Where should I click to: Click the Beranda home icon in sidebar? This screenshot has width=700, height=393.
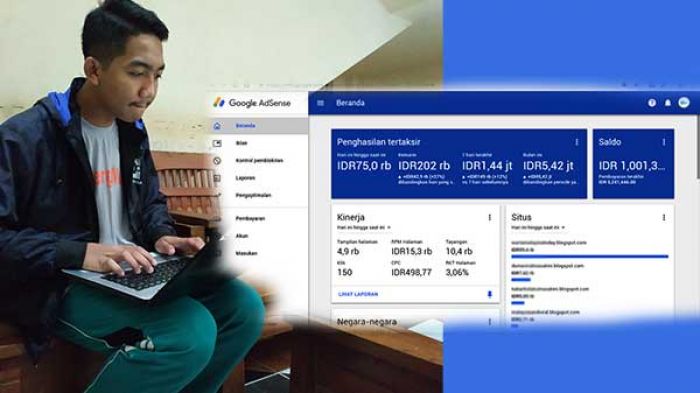pos(217,126)
